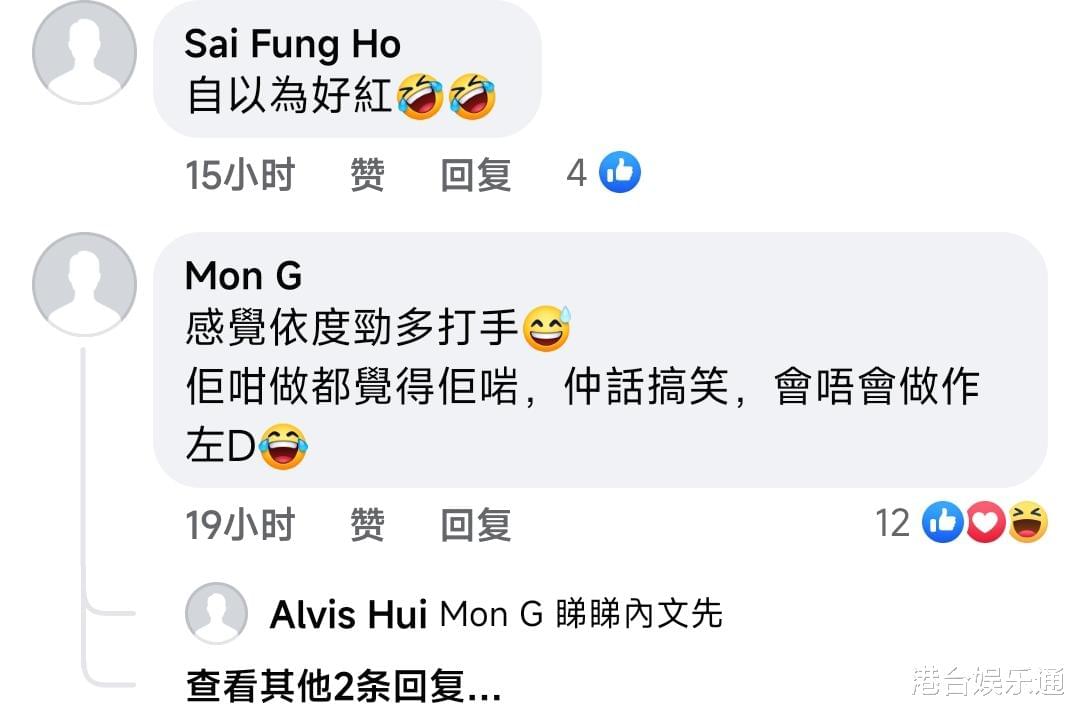Screen dimensions: 1080x716
Task: Click the thumbs-up reaction icon beside 4
Action: coord(620,172)
